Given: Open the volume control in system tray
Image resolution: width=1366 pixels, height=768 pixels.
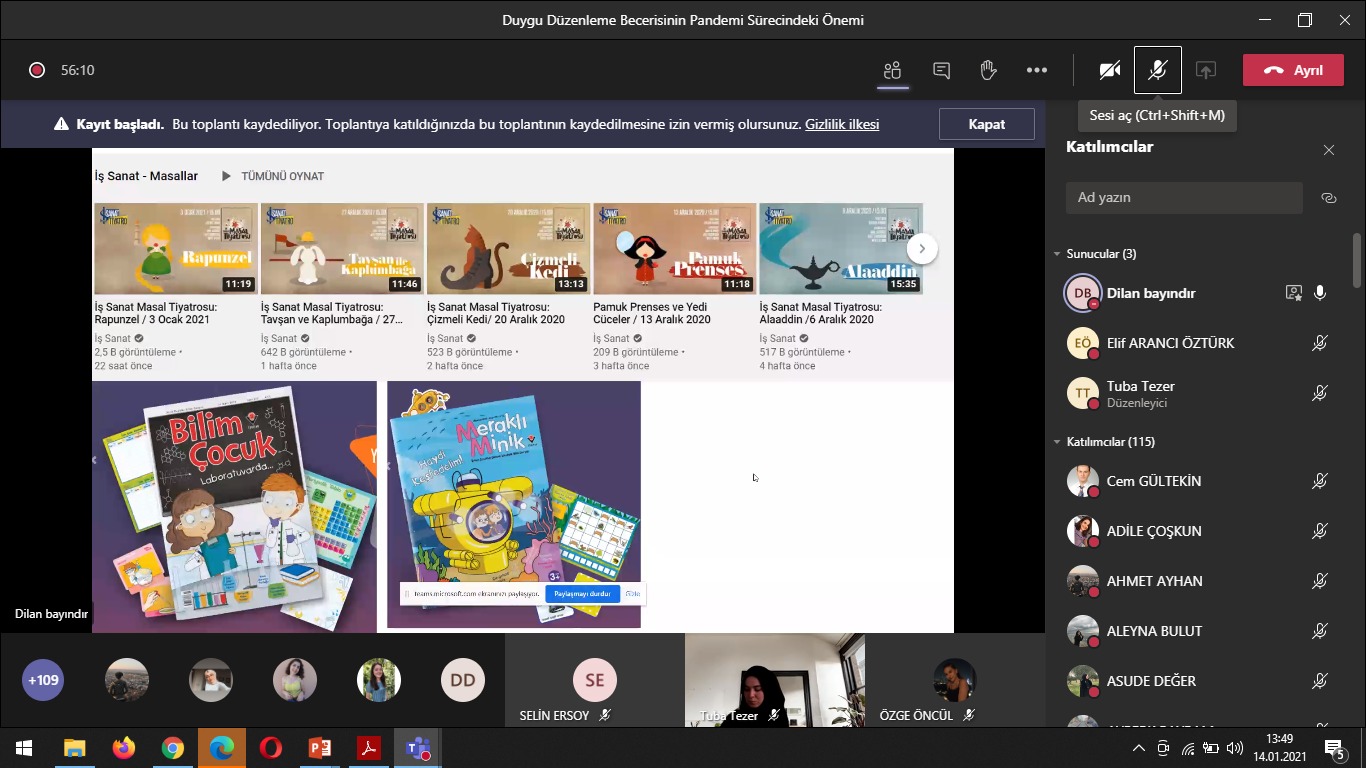Looking at the screenshot, I should [x=1235, y=748].
